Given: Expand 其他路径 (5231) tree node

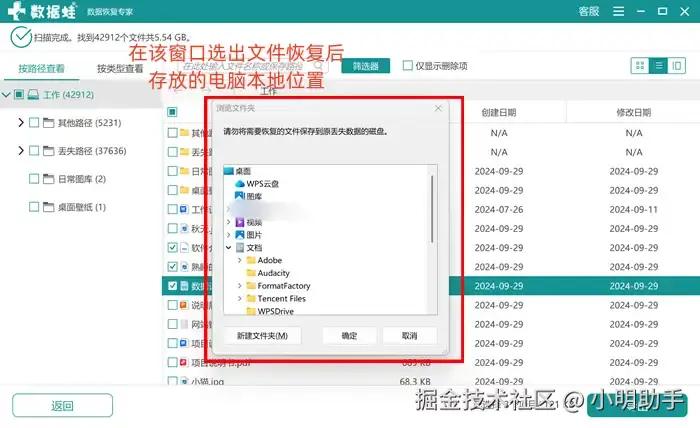Looking at the screenshot, I should coord(21,122).
